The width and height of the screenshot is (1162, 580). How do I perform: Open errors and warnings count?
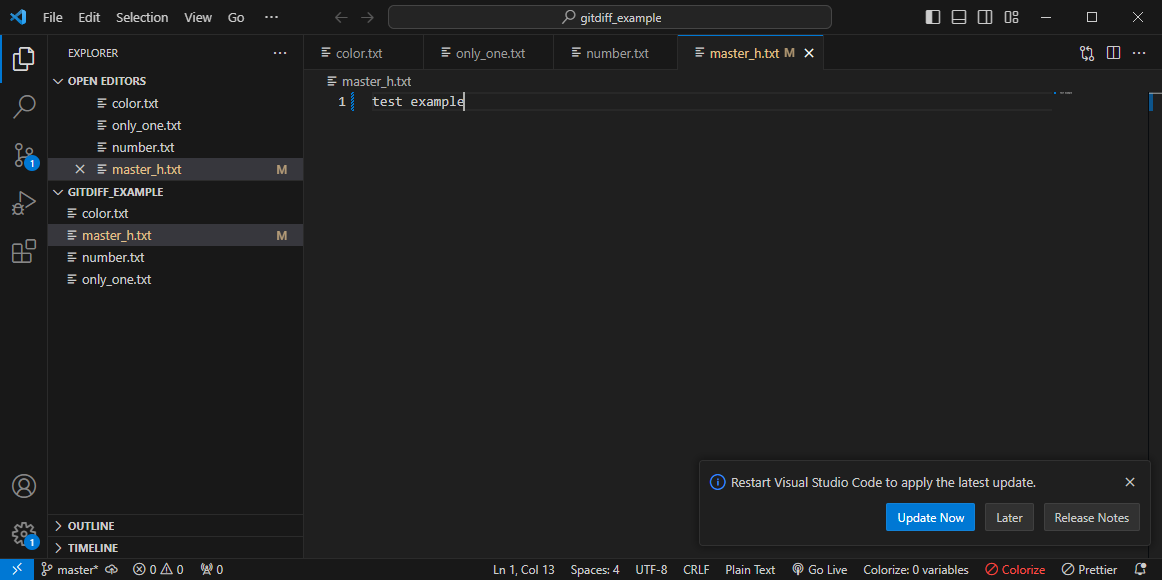pos(158,570)
